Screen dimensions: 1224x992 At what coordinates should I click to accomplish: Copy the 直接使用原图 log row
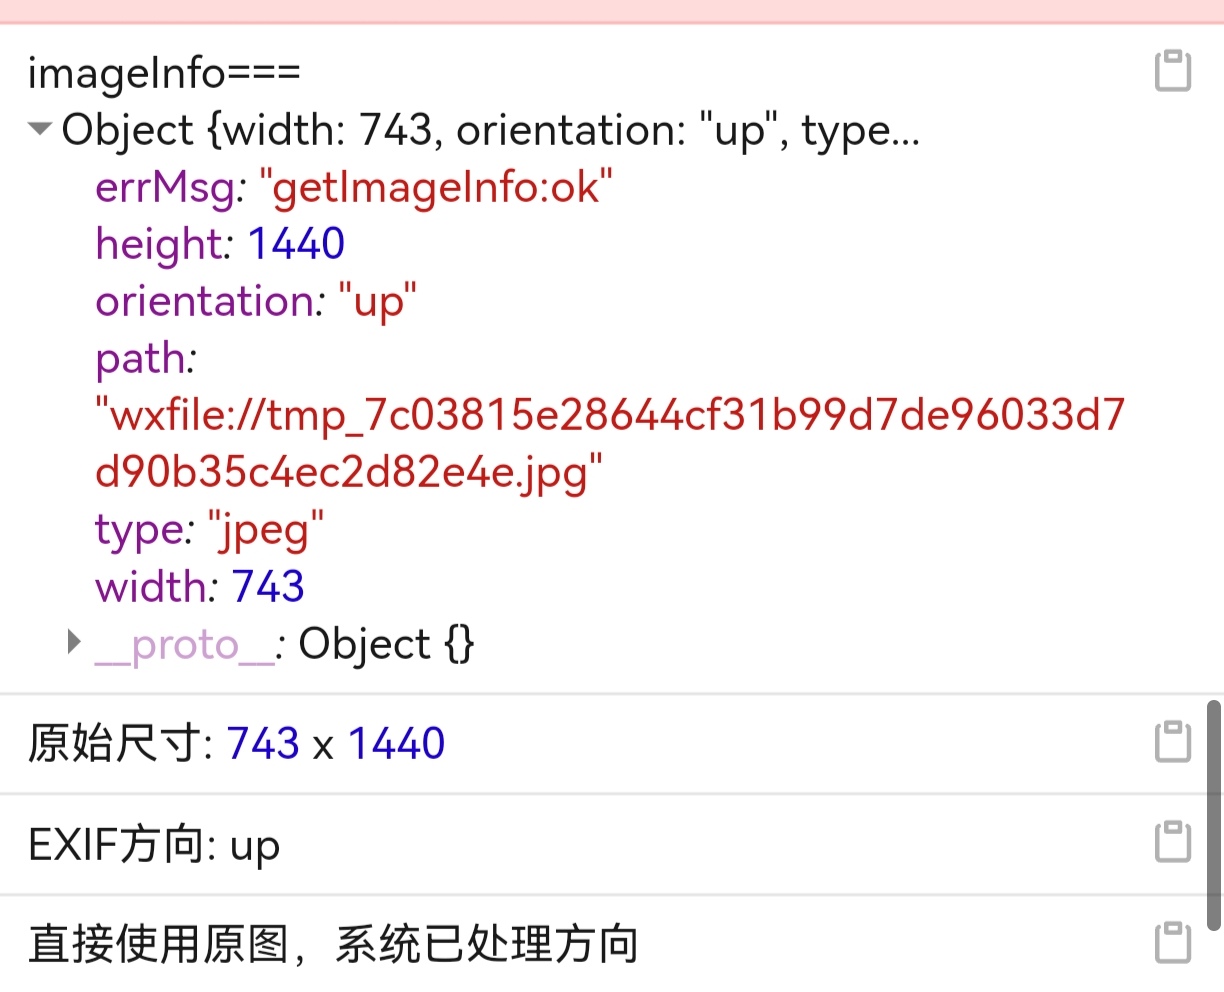point(1172,943)
